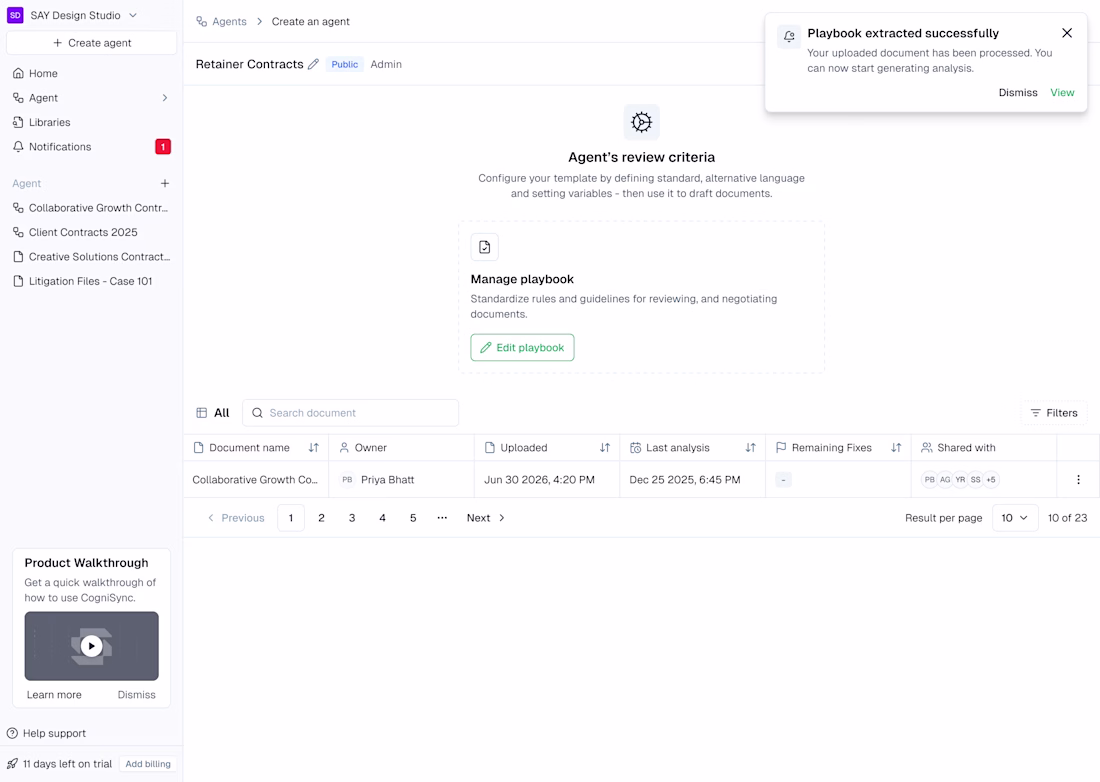Viewport: 1100px width, 782px height.
Task: Open Litigation Files - Case 101 agent
Action: [90, 281]
